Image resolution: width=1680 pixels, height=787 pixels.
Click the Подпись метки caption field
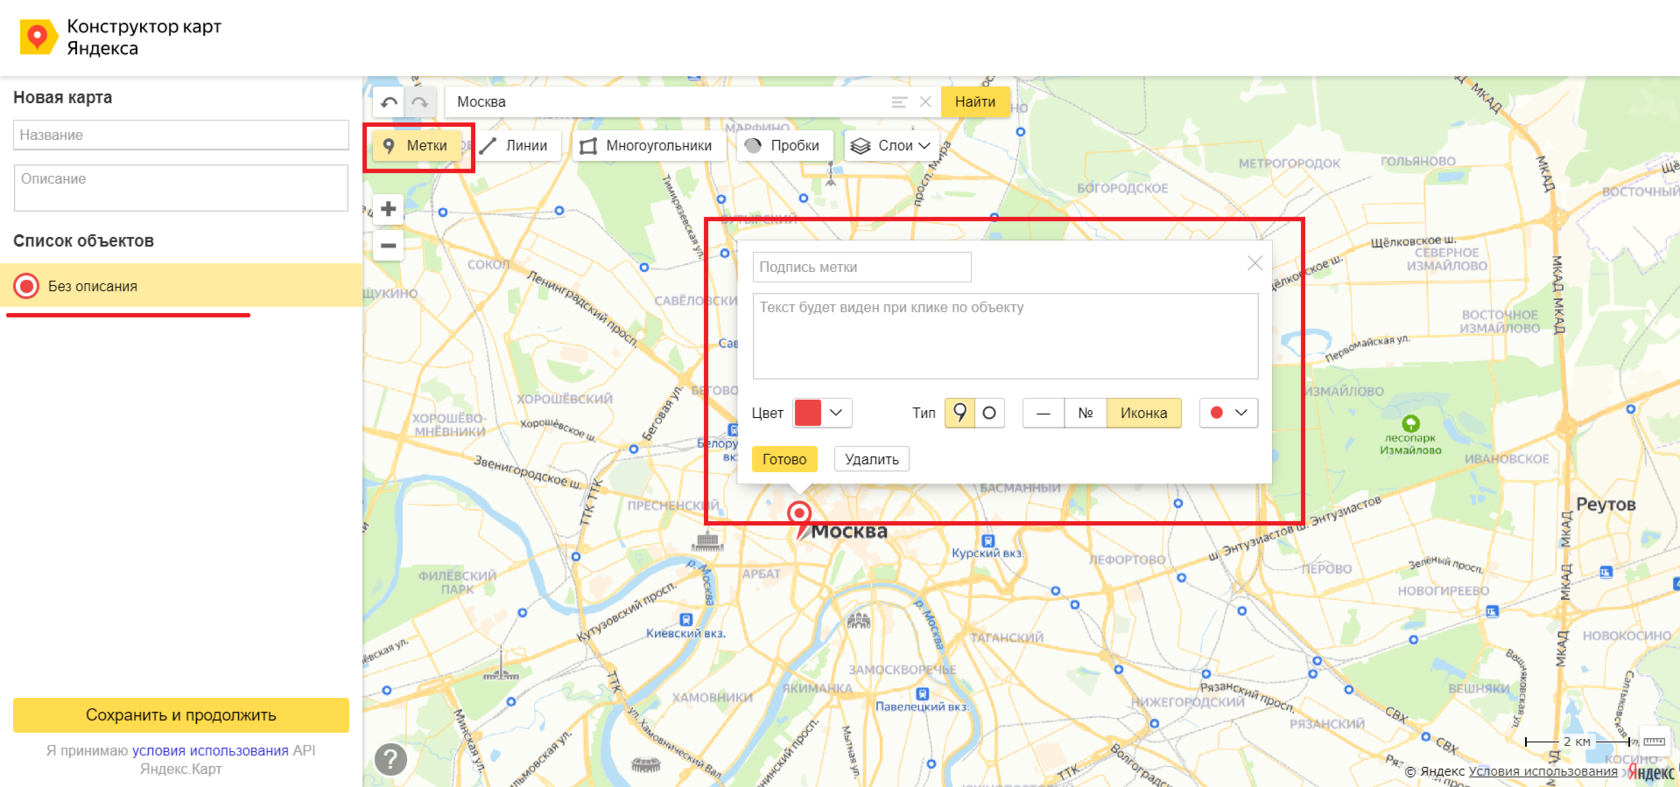click(862, 267)
